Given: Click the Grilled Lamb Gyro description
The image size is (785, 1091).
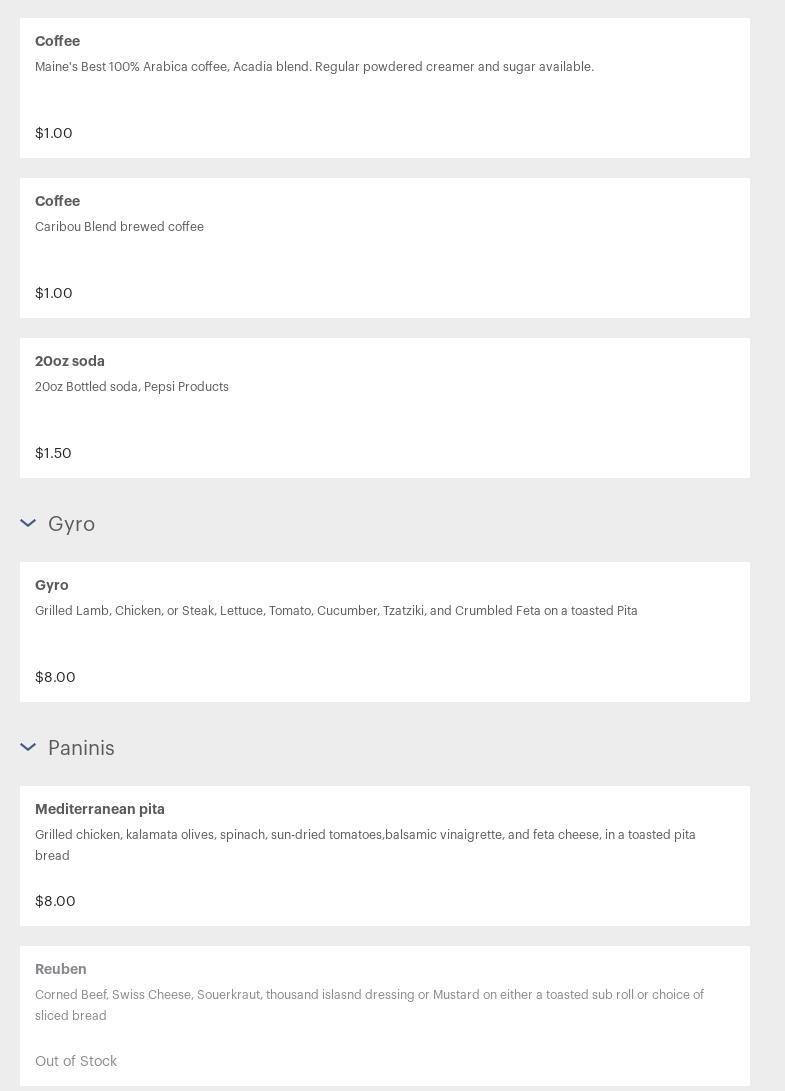Looking at the screenshot, I should pyautogui.click(x=336, y=611).
